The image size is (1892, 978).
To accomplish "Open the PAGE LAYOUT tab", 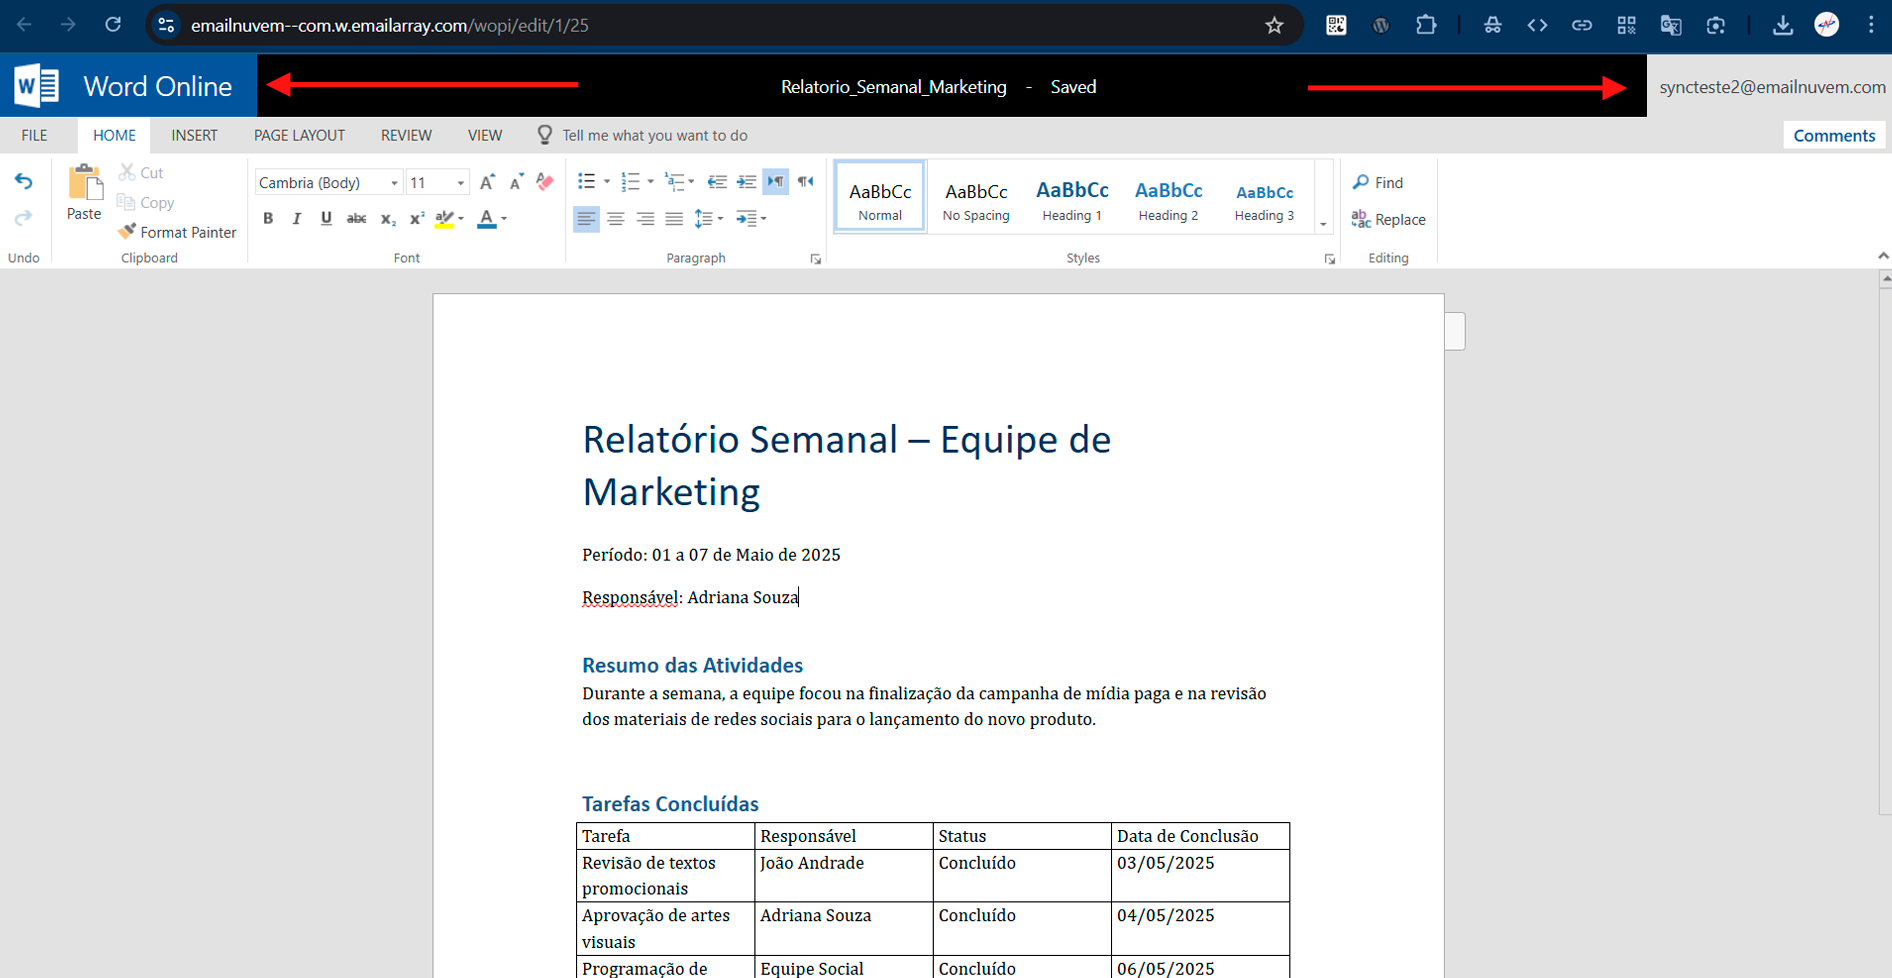I will [x=299, y=135].
